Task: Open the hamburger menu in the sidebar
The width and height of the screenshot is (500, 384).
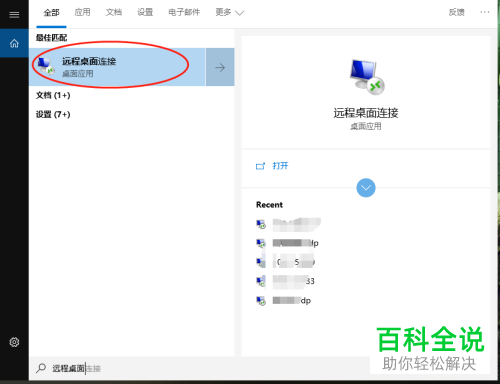Action: click(14, 14)
